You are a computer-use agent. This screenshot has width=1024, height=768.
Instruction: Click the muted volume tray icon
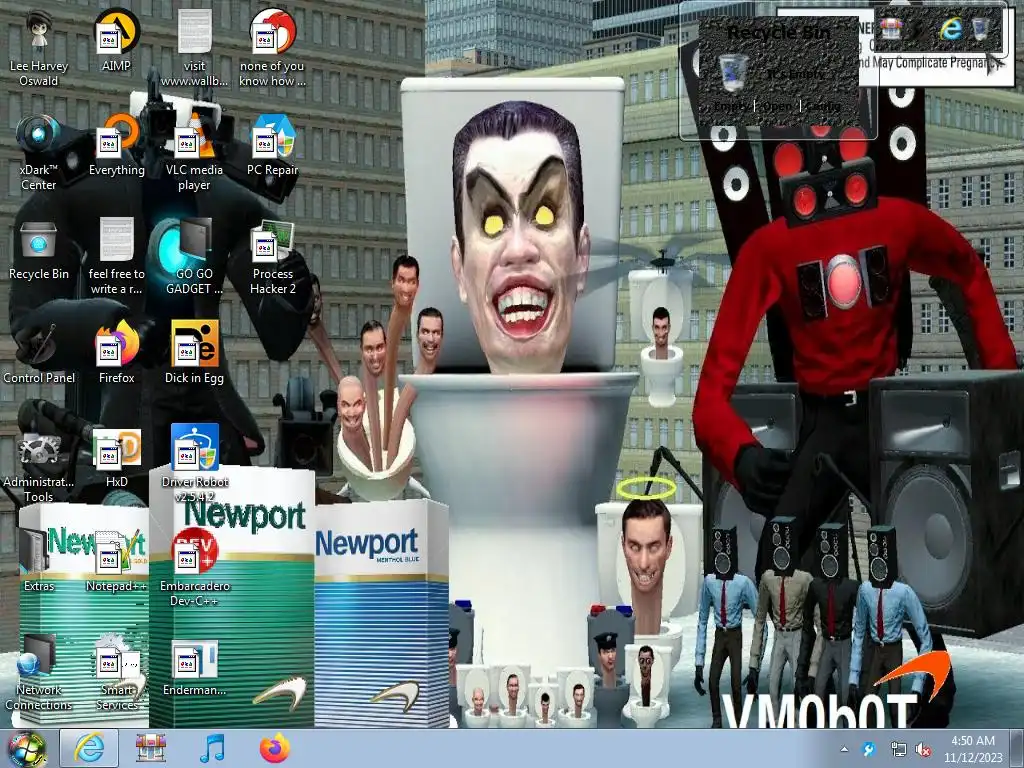click(923, 749)
